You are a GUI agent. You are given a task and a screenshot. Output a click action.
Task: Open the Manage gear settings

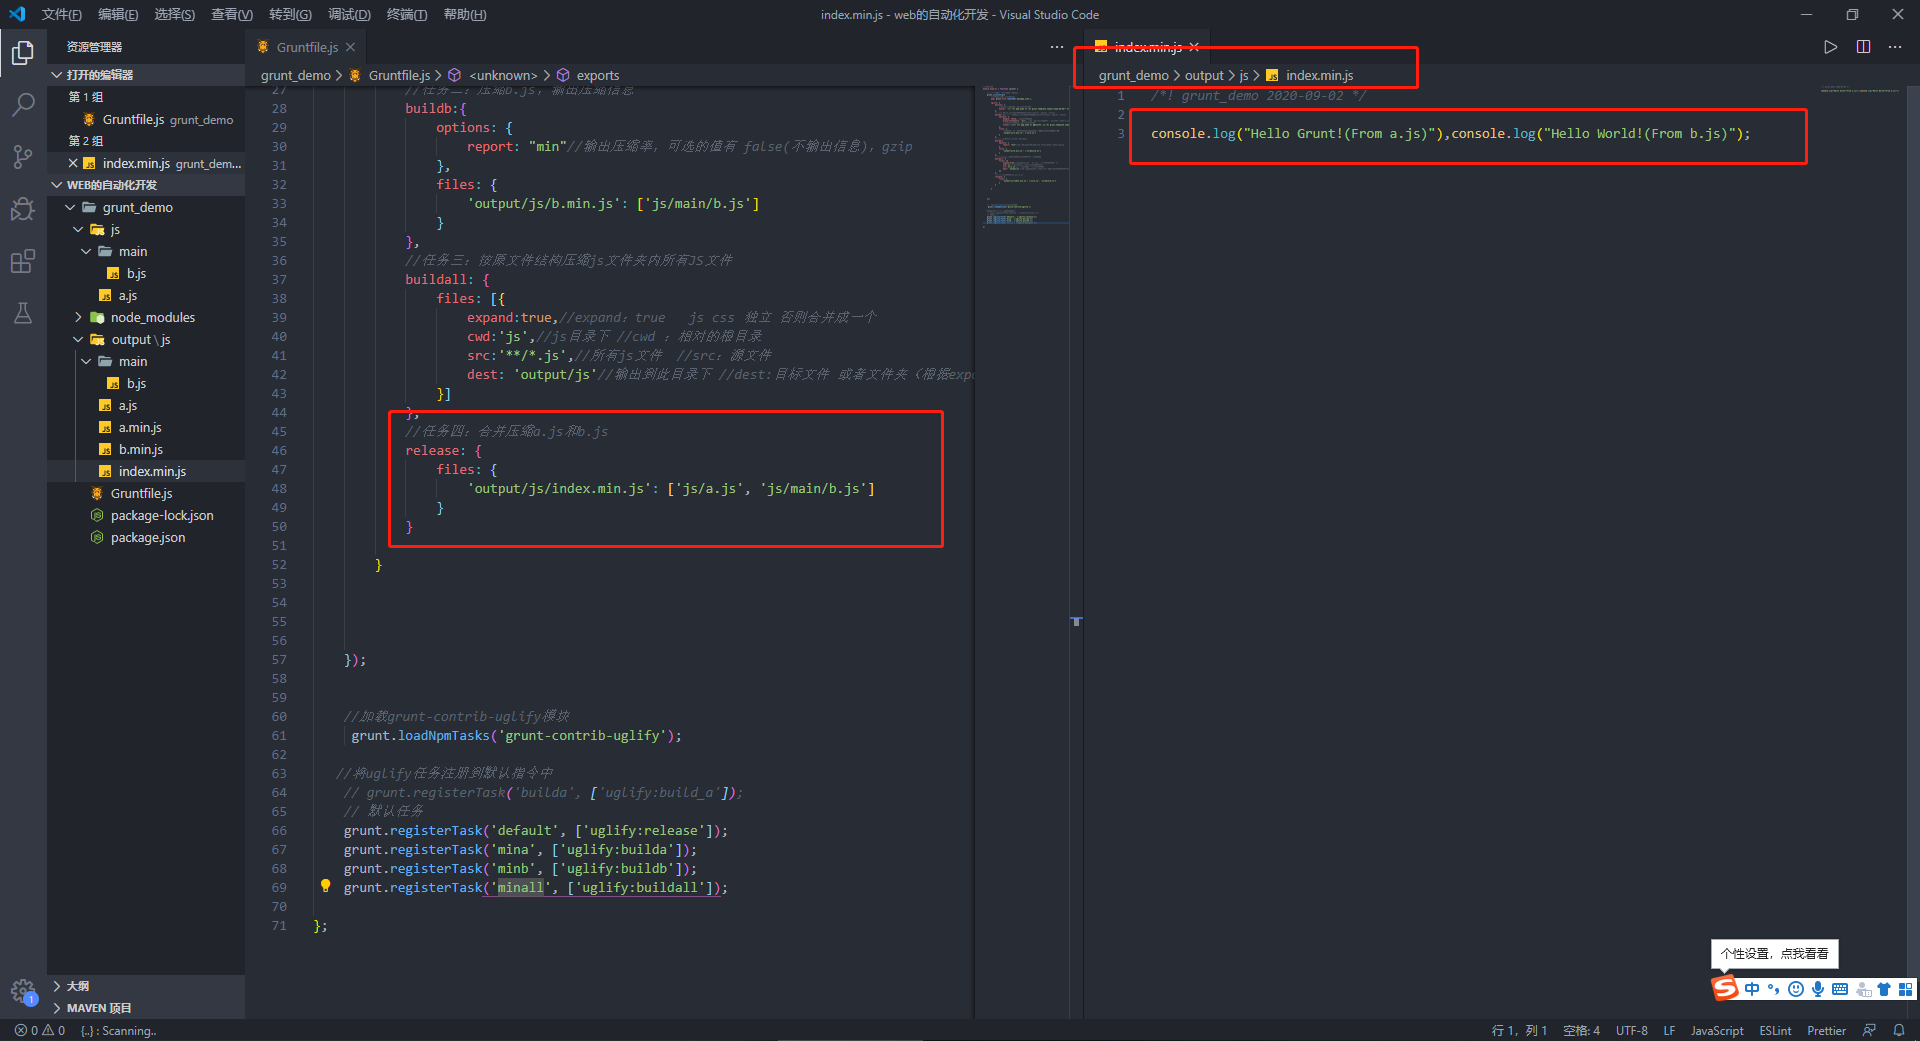tap(23, 992)
